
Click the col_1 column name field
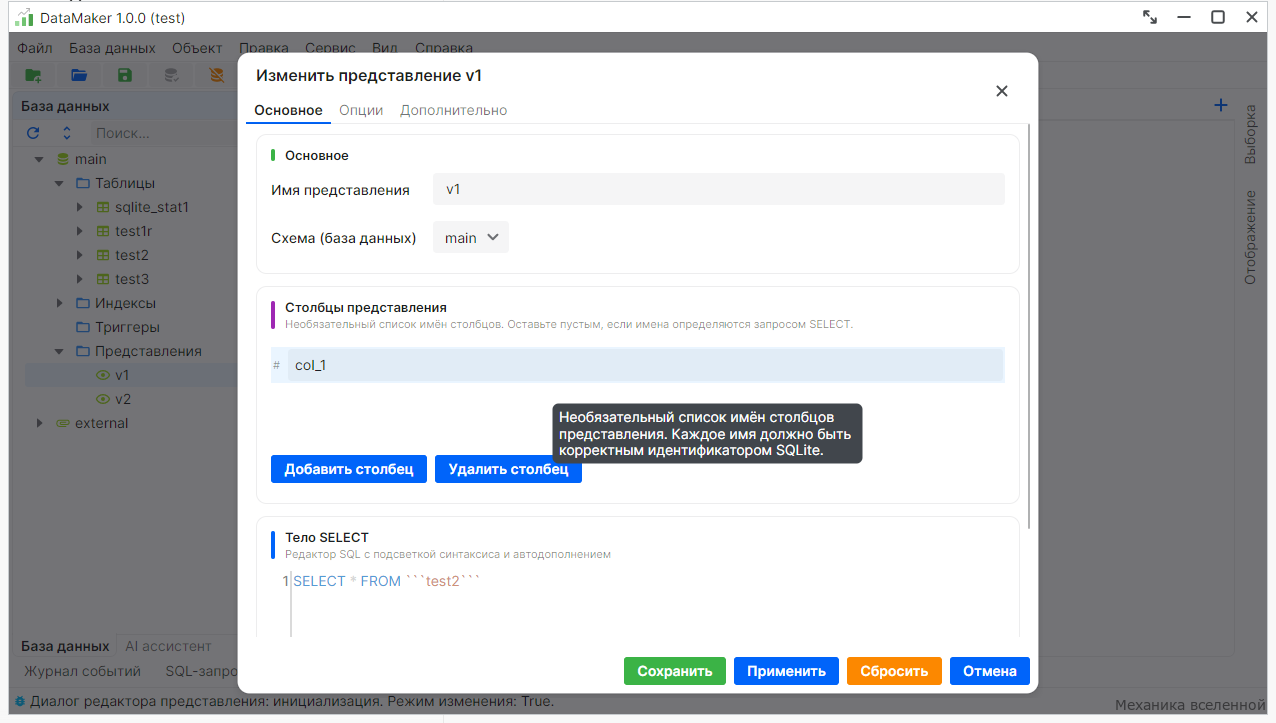pos(645,365)
